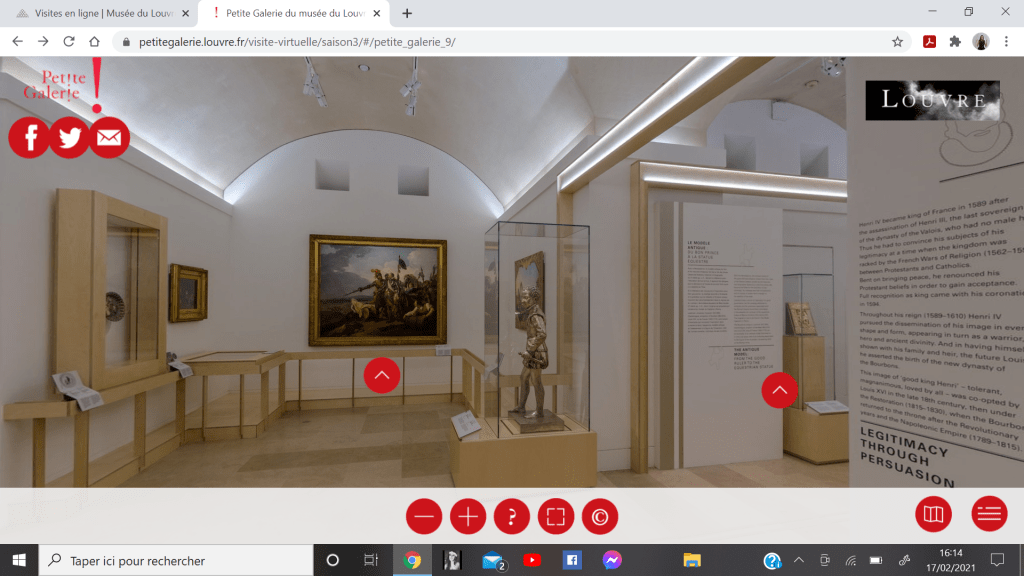1024x576 pixels.
Task: Open the Petite Galerie logo link
Action: point(60,86)
